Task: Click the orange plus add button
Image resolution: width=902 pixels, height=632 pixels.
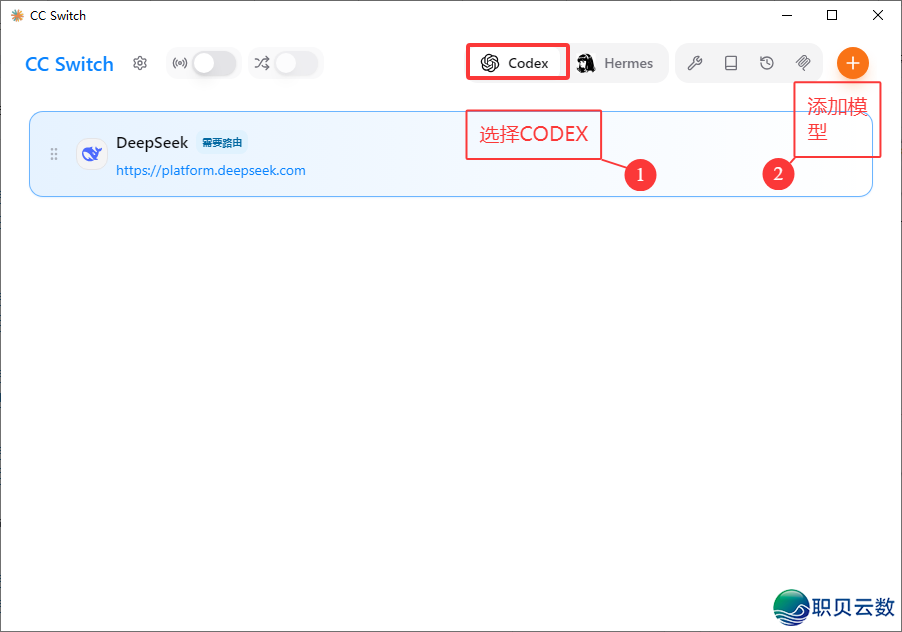Action: [x=853, y=63]
